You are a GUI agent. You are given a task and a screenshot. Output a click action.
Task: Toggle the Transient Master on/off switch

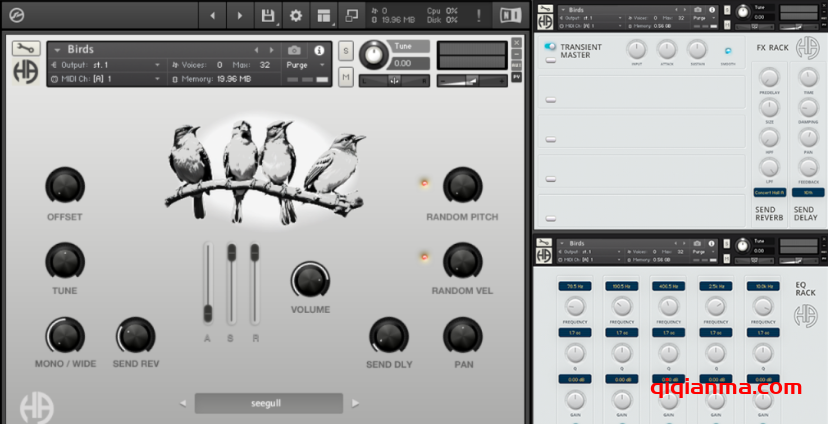pos(550,46)
